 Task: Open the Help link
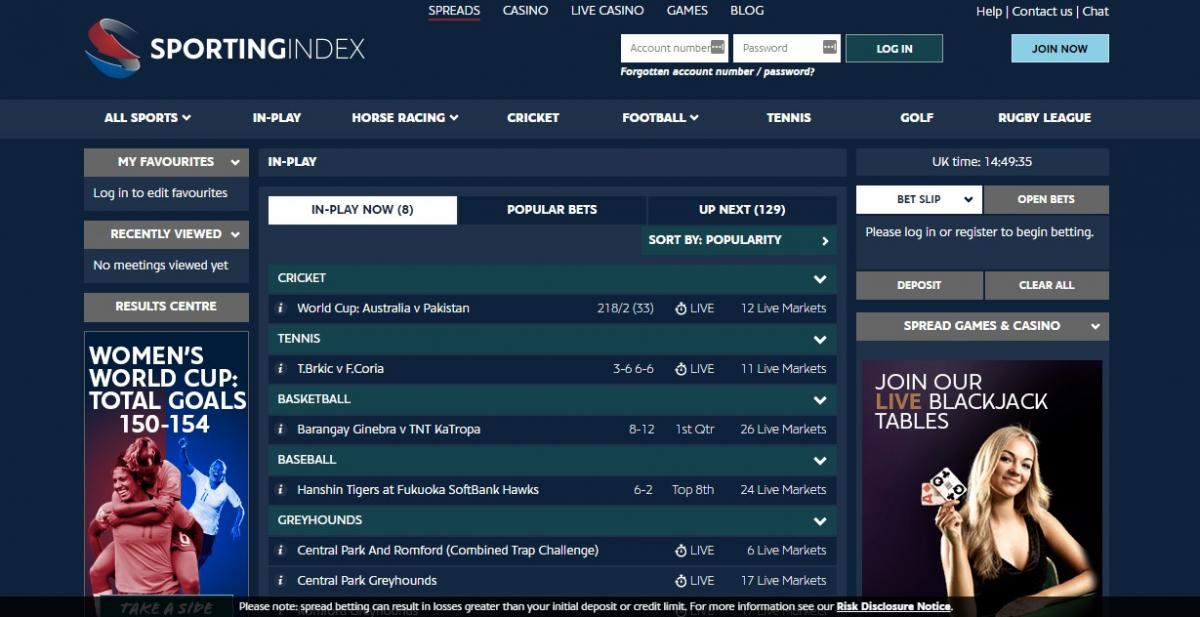989,12
